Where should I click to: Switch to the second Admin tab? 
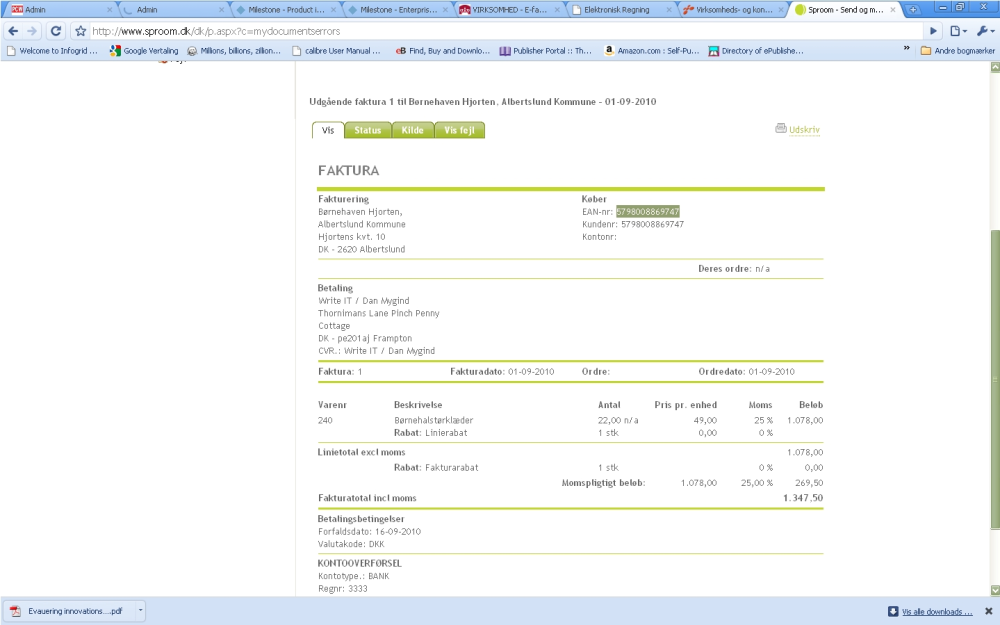[x=172, y=10]
